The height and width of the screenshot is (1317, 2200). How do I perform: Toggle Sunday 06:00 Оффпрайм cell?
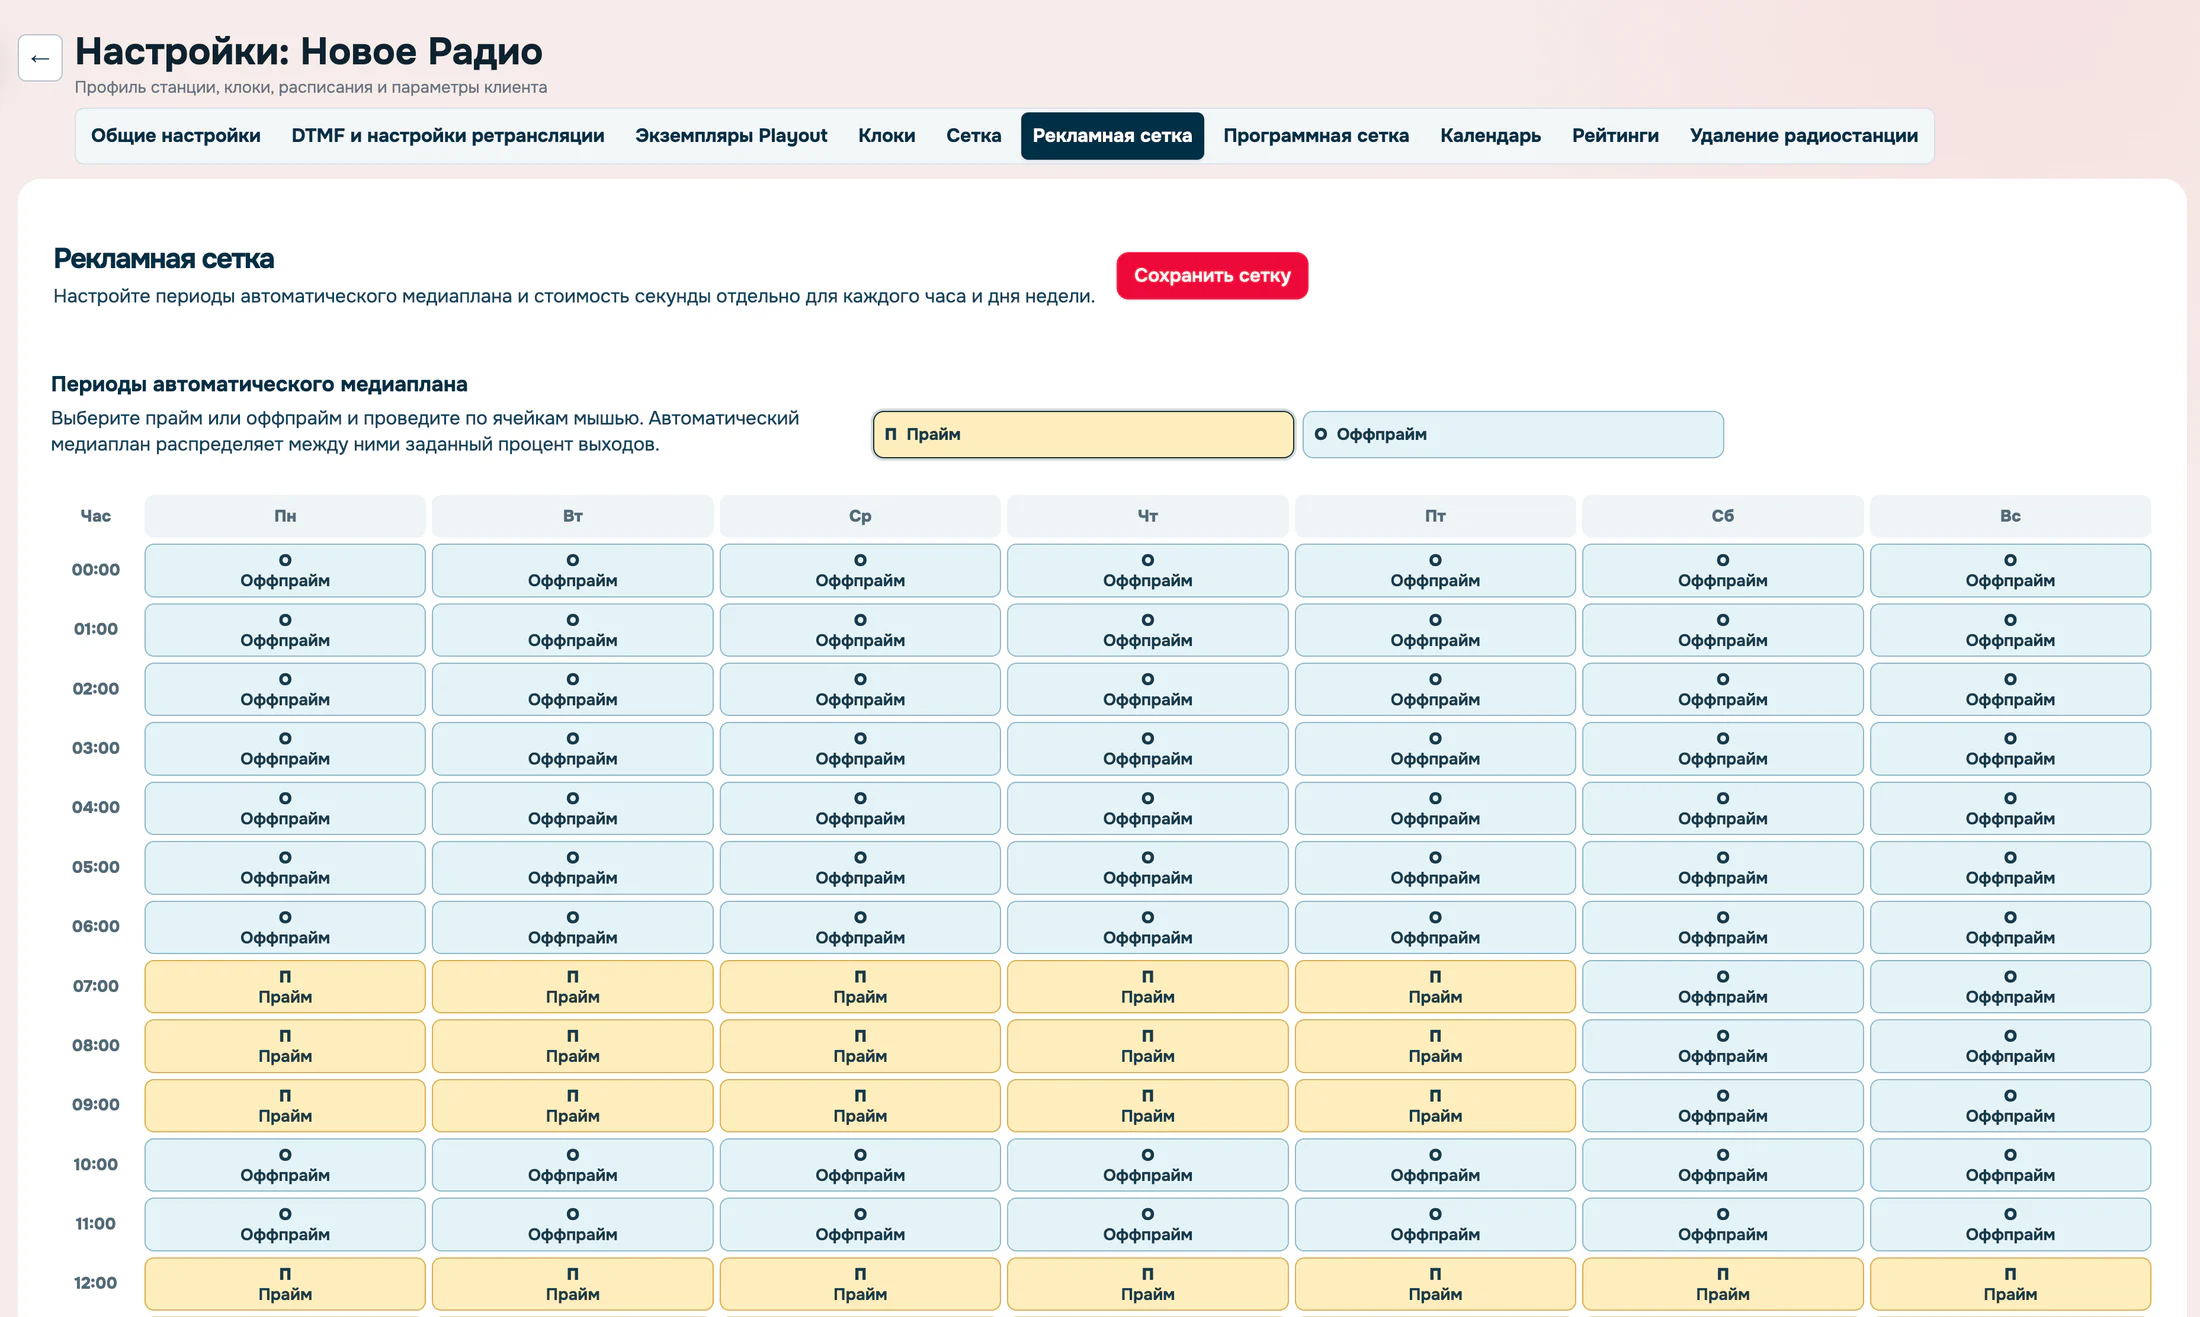click(x=2010, y=927)
